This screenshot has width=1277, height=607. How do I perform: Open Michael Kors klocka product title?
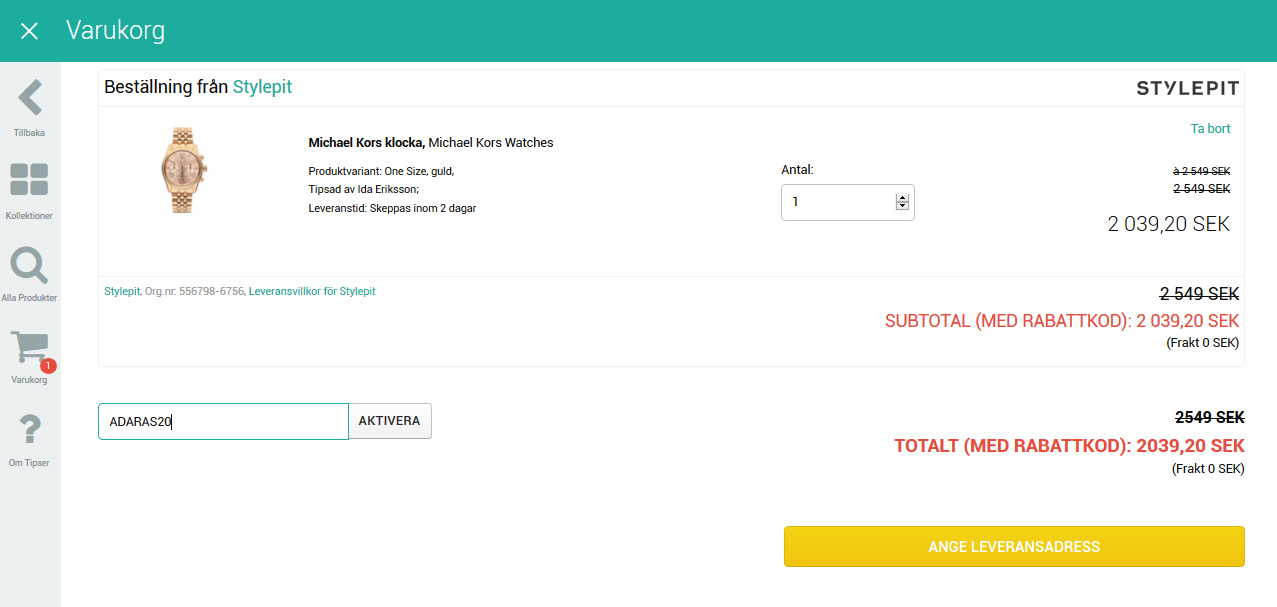367,143
